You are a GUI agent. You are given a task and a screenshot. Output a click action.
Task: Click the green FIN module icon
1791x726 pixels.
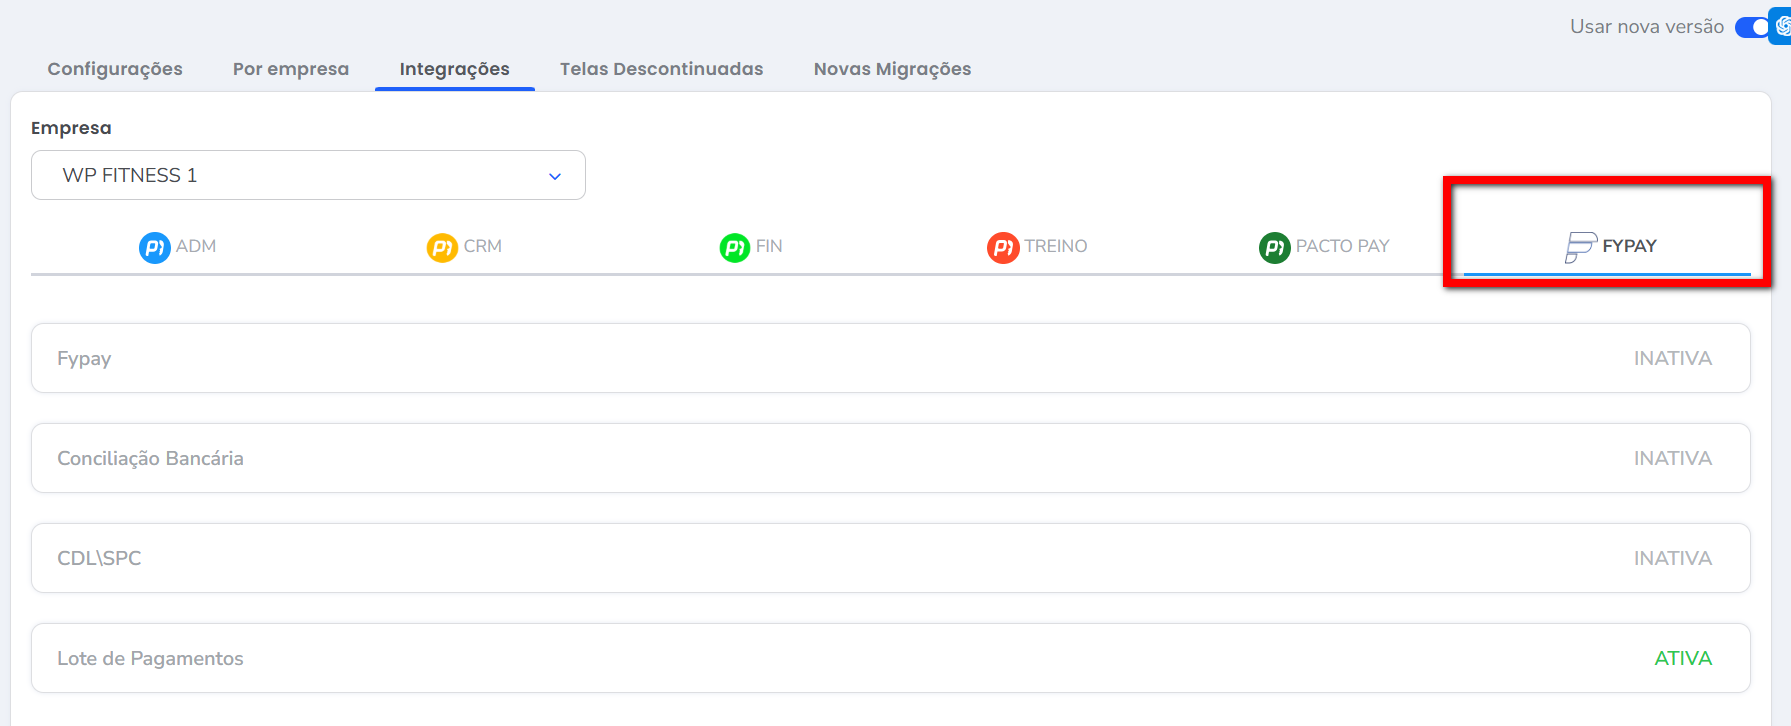[734, 247]
